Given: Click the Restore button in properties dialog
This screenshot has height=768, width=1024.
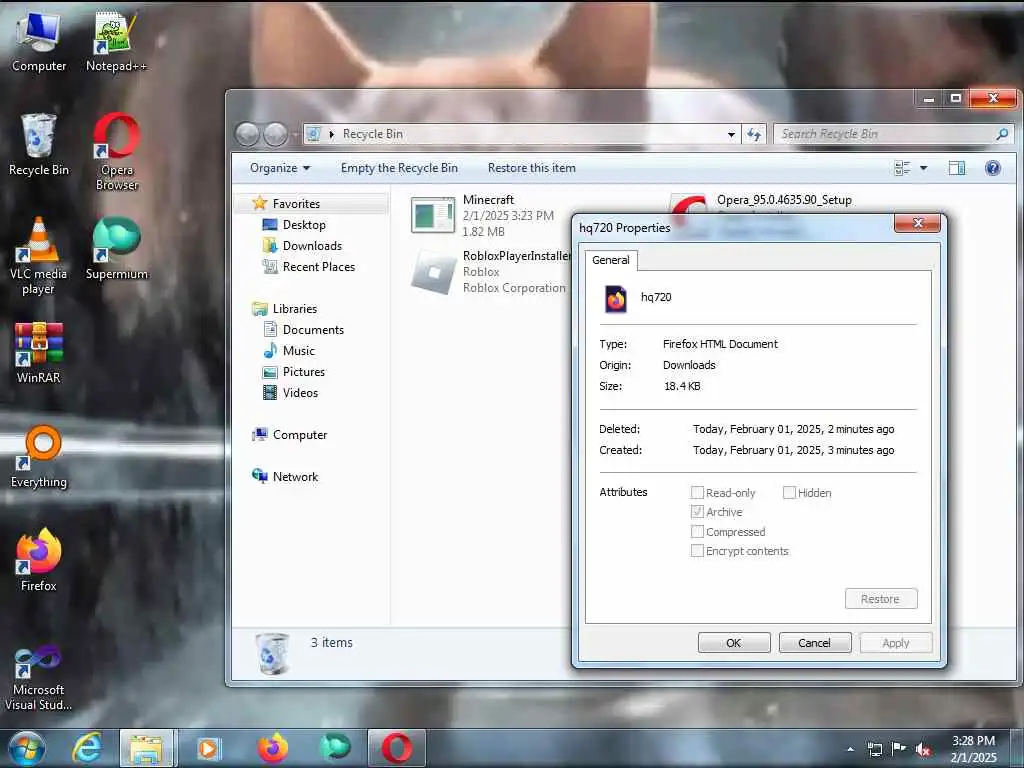Looking at the screenshot, I should click(880, 599).
